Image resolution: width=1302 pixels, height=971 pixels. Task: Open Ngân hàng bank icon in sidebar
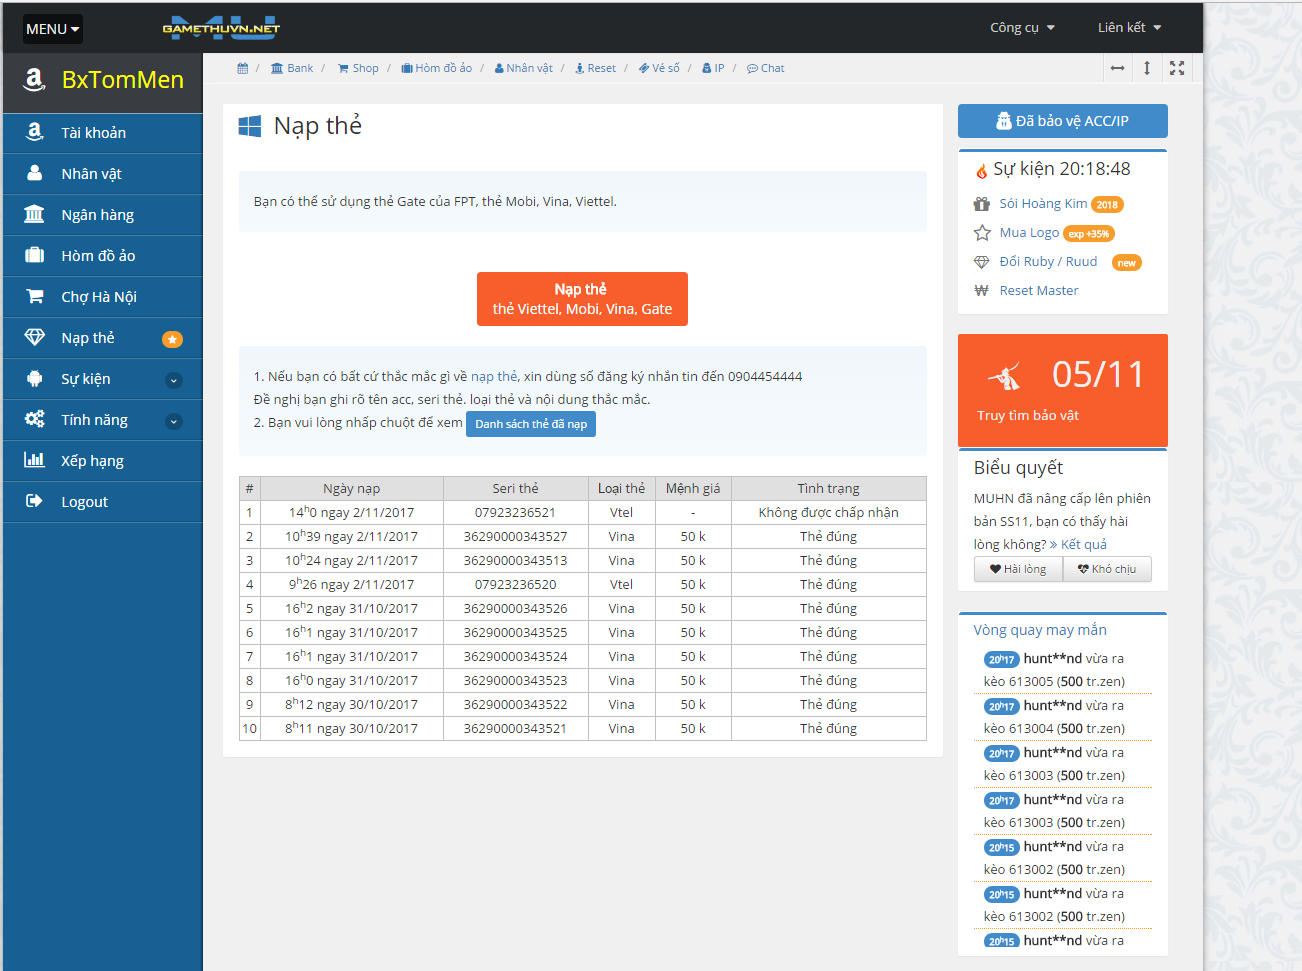[x=34, y=215]
